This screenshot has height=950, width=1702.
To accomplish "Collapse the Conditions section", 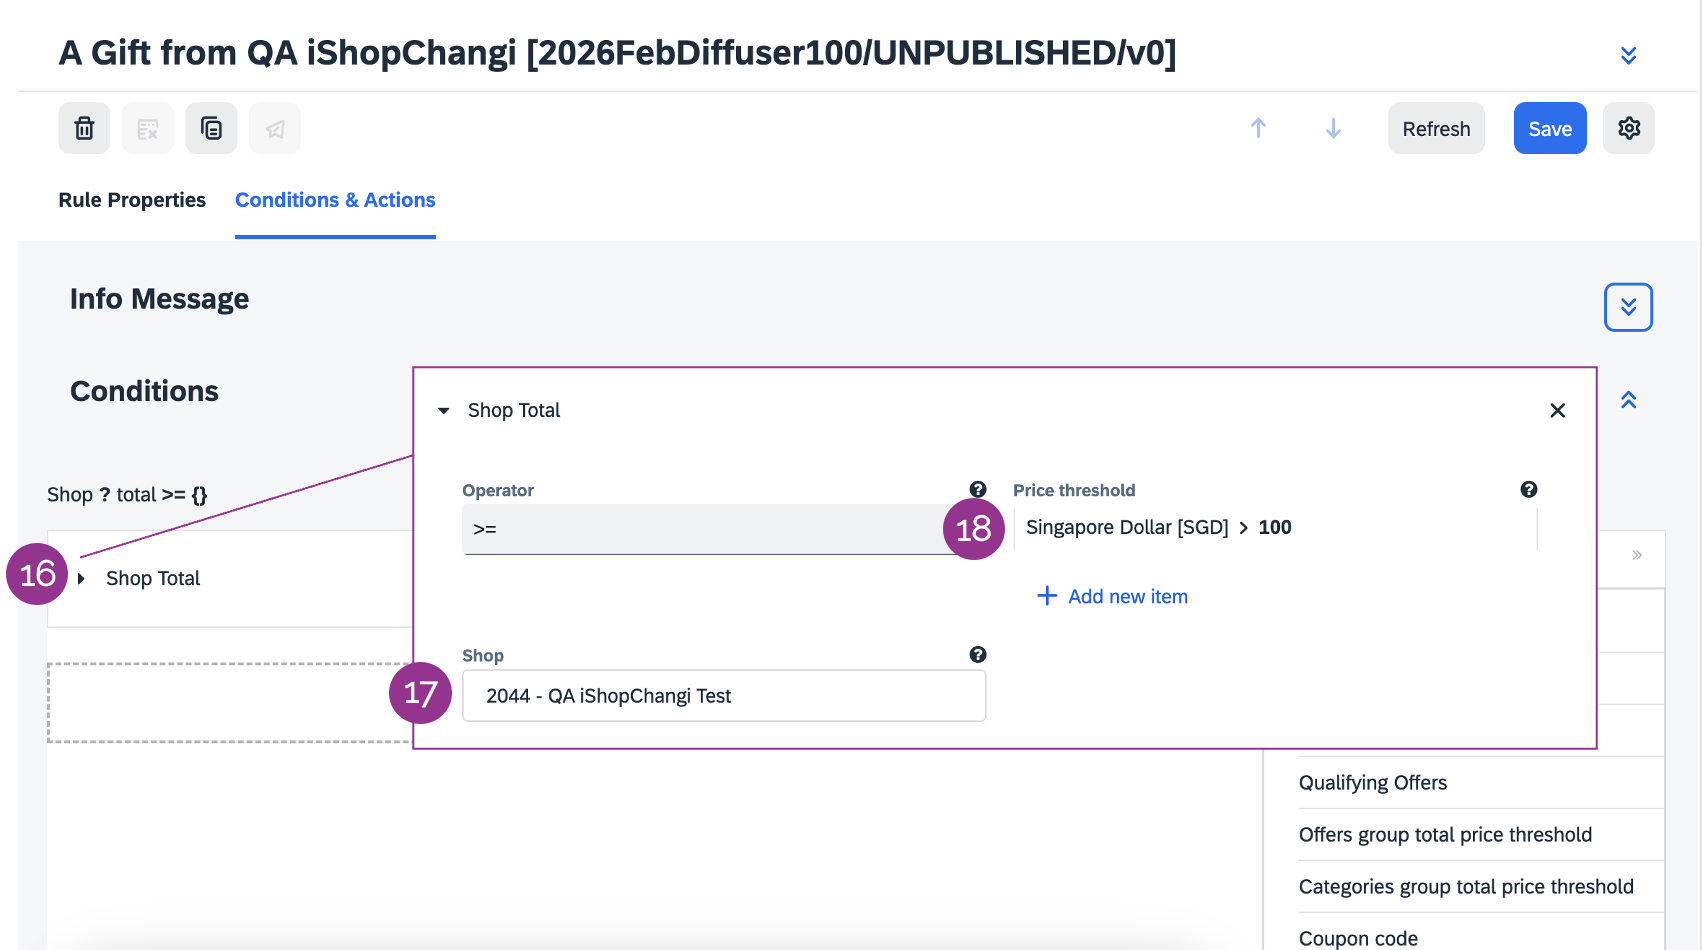I will click(1628, 400).
